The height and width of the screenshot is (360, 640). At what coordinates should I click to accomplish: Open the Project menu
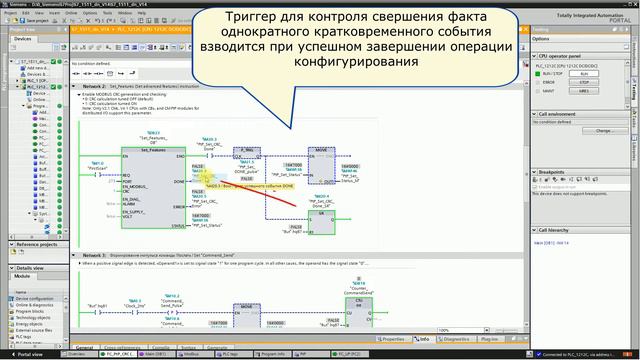pyautogui.click(x=10, y=13)
